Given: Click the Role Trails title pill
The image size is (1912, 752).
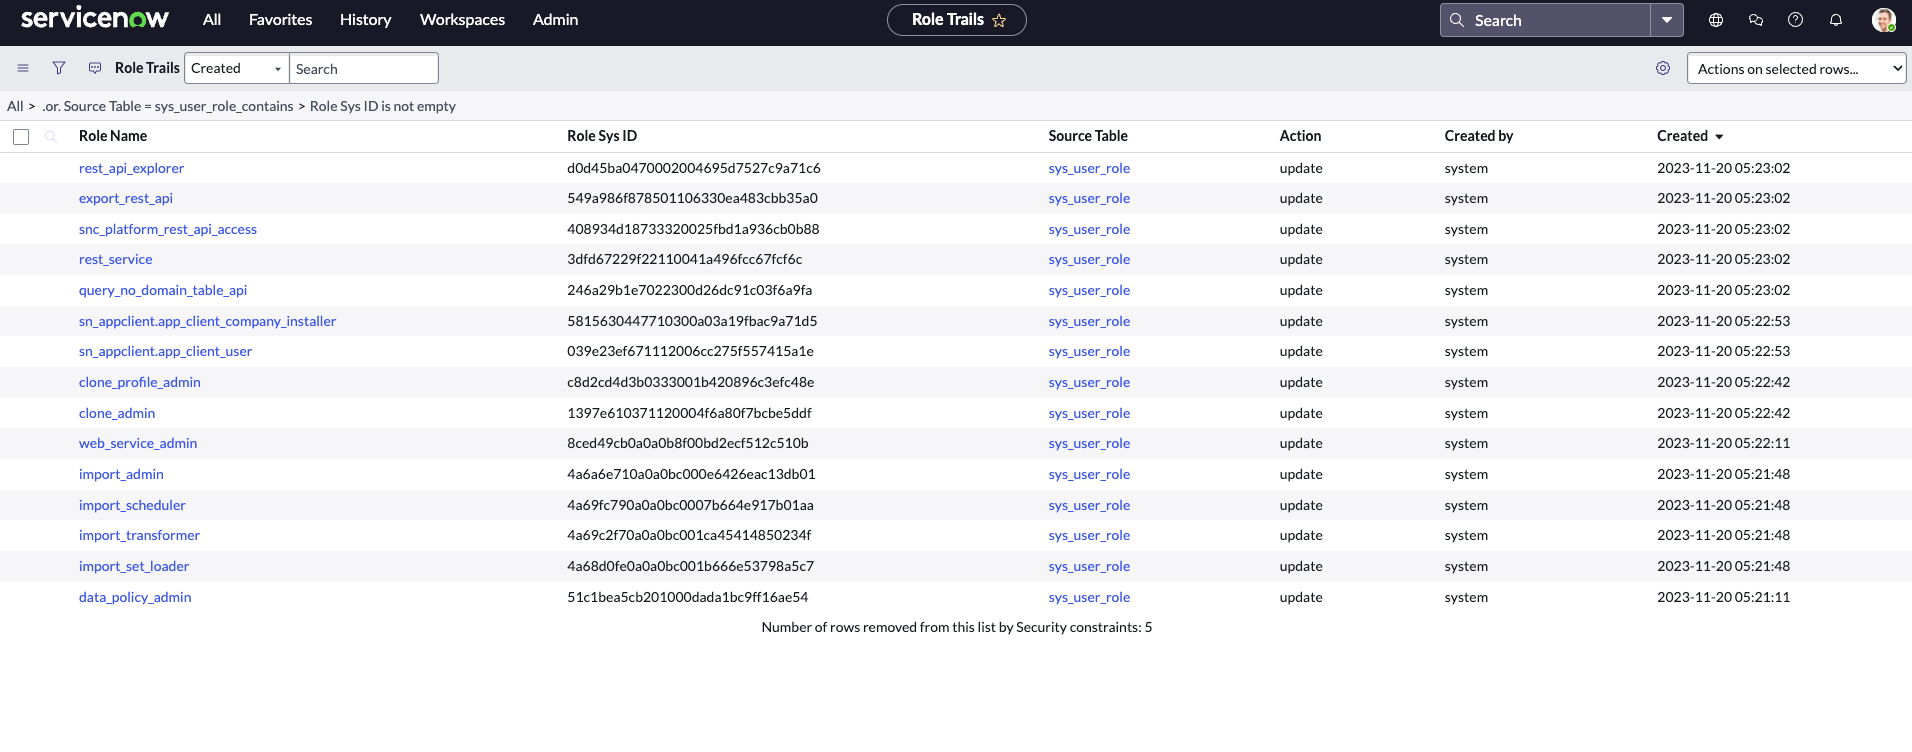Looking at the screenshot, I should (956, 20).
